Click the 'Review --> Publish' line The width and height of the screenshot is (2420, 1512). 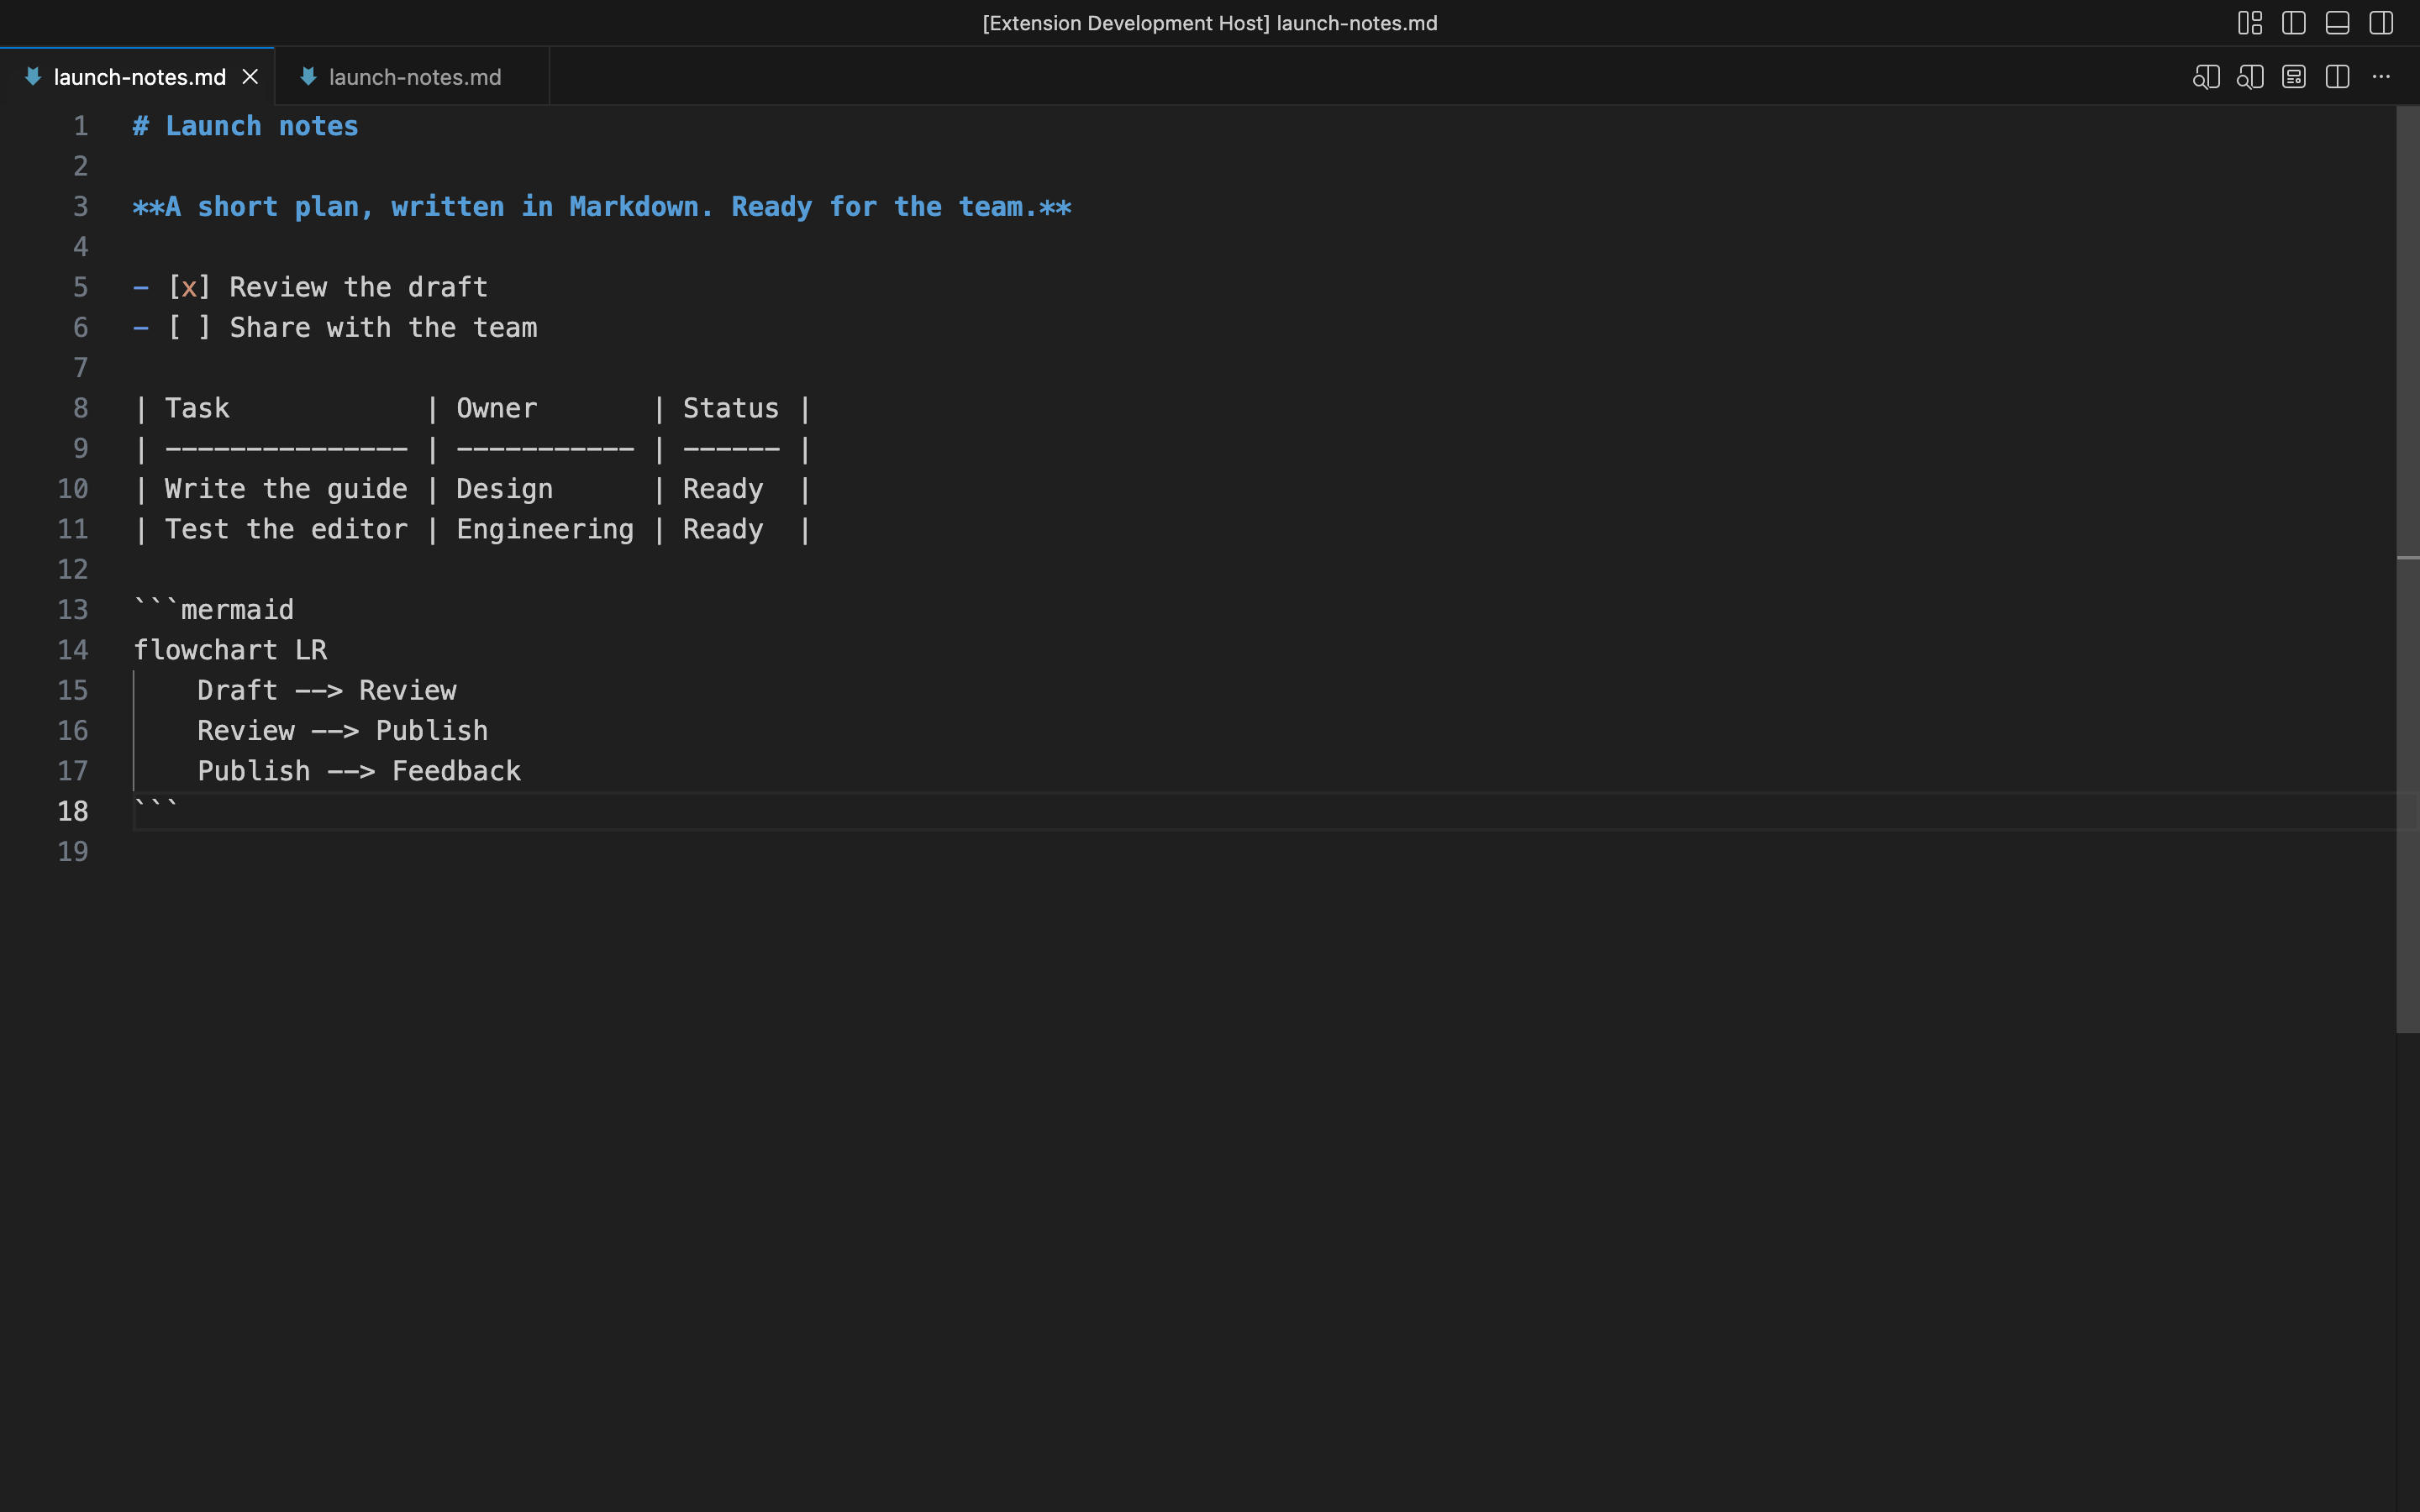343,731
